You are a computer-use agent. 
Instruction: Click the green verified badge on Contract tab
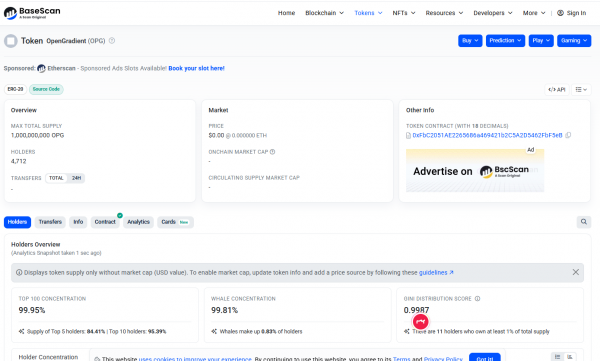[x=120, y=216]
